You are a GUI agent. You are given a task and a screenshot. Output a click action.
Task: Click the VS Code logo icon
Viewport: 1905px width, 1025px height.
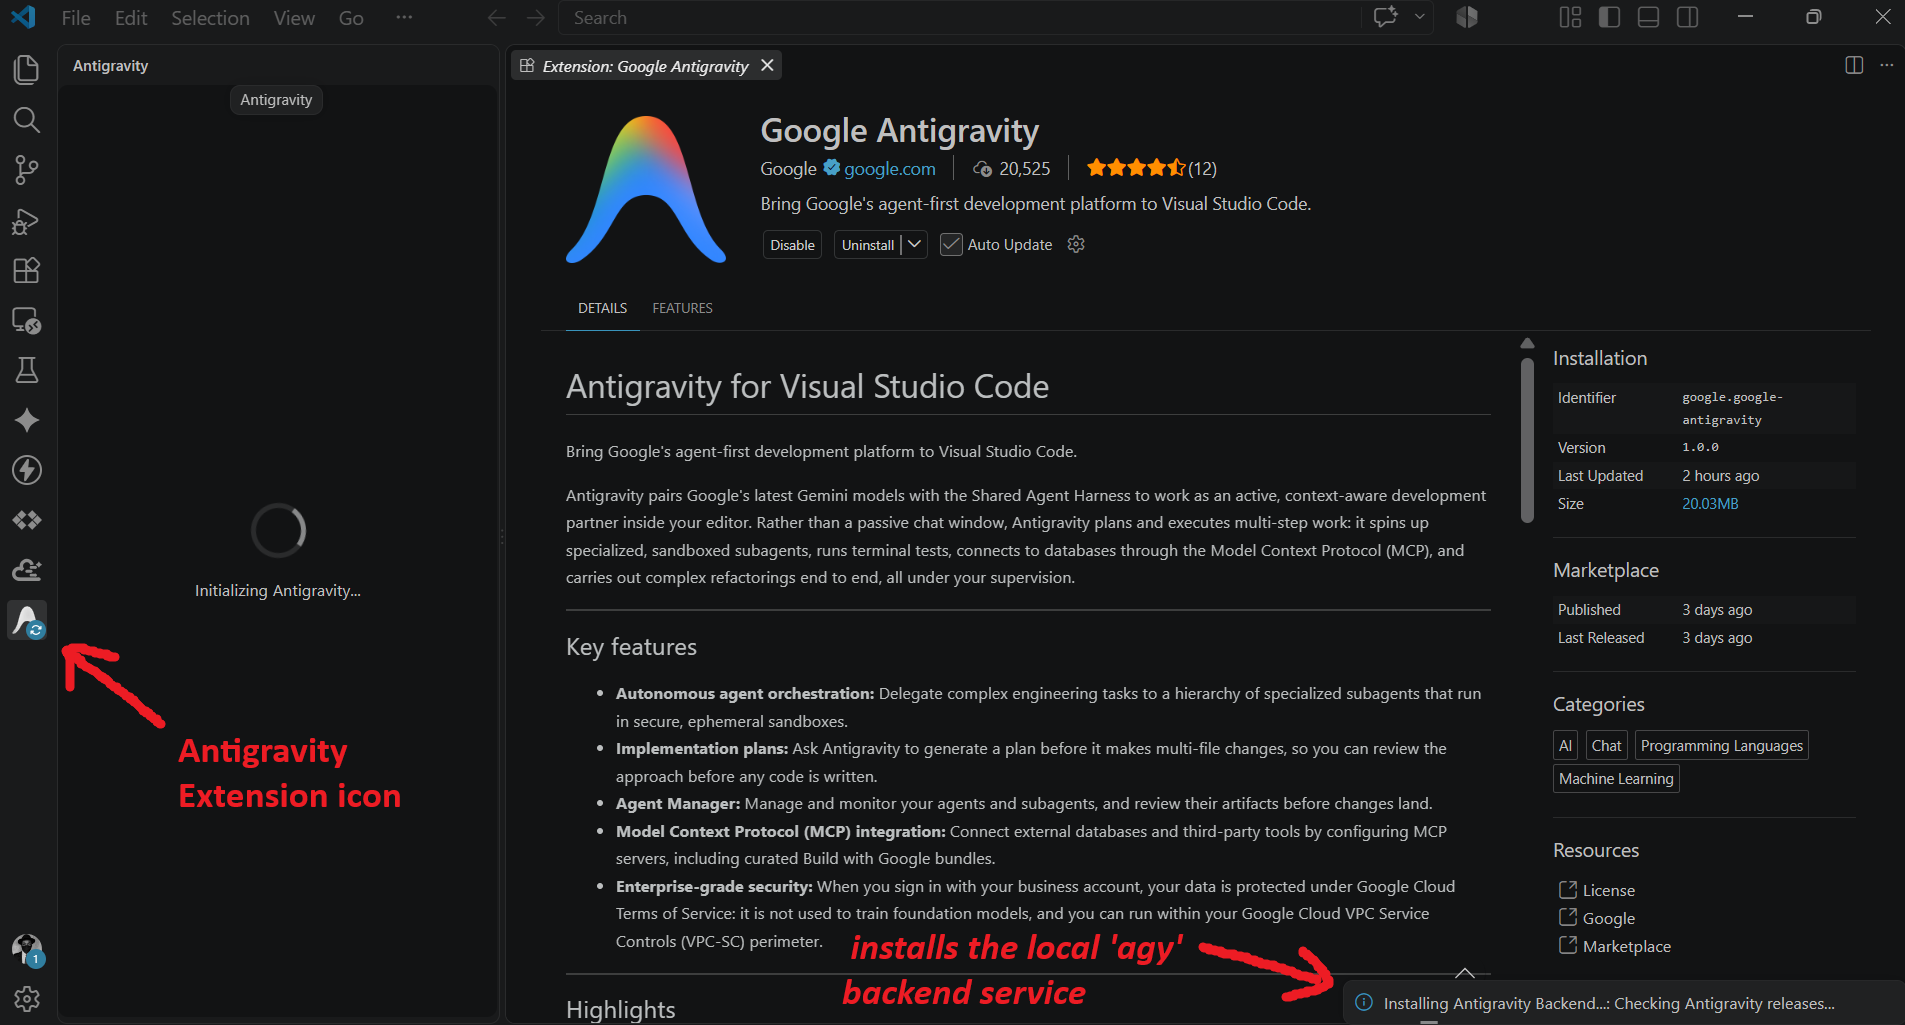[24, 17]
